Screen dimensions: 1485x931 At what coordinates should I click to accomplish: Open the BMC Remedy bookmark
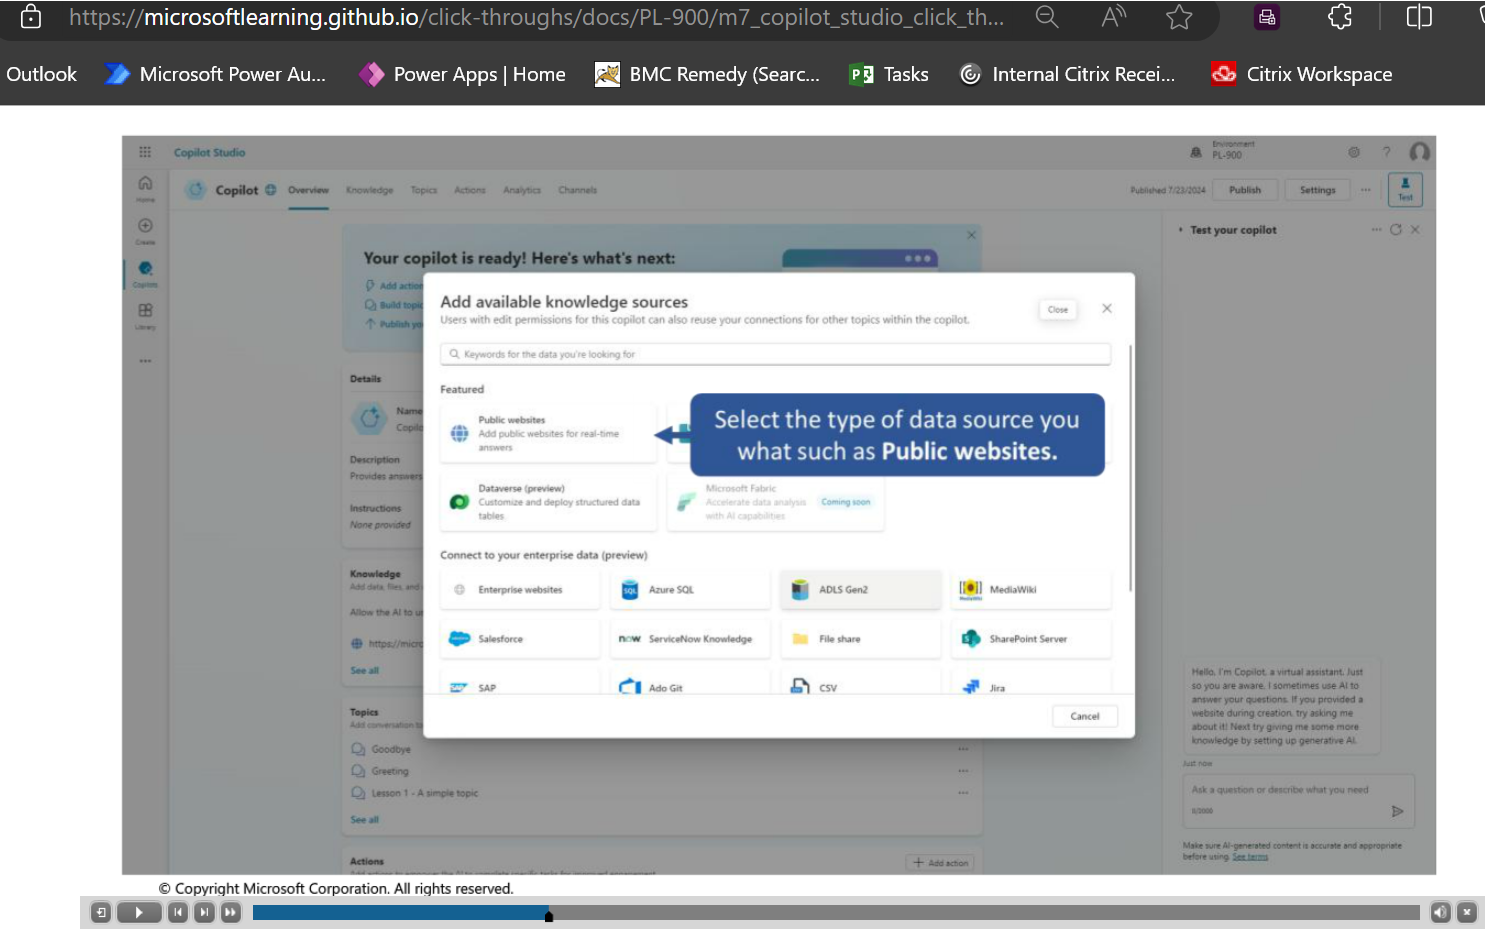[x=707, y=74]
